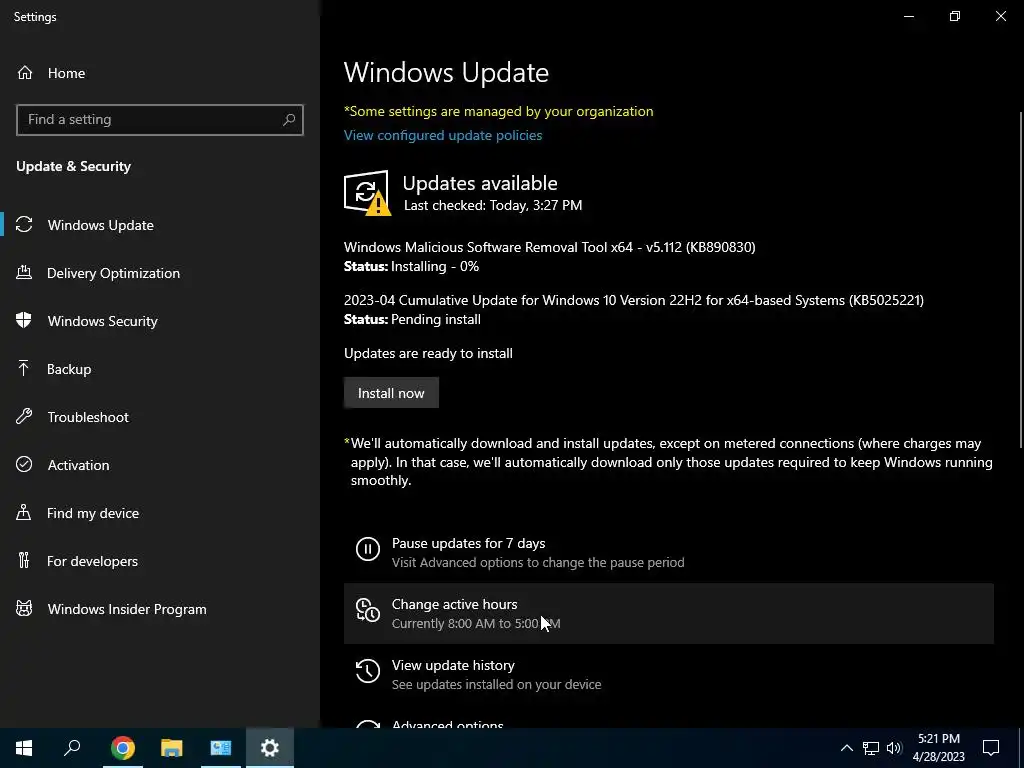The width and height of the screenshot is (1024, 768).
Task: Click the Status: Pending install text
Action: tap(412, 319)
